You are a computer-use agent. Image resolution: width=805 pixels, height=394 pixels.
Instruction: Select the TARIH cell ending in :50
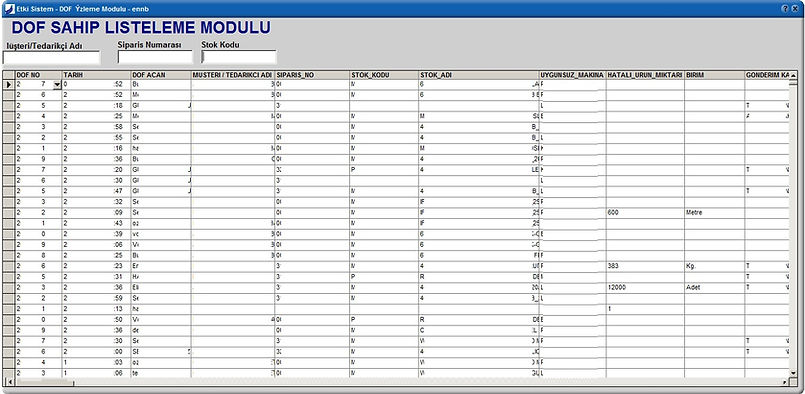coord(96,320)
